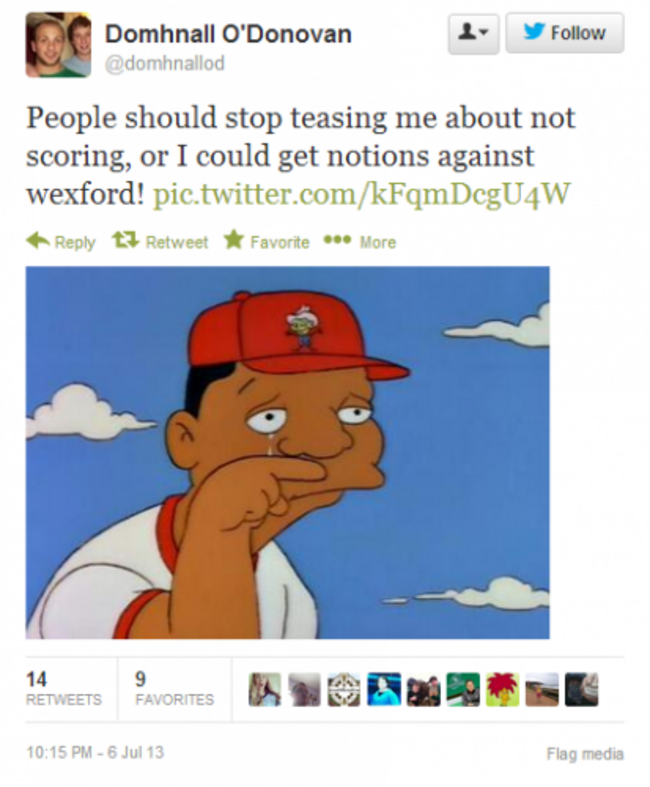Click the first retweeter avatar thumbnail
Image resolution: width=650 pixels, height=787 pixels.
tap(265, 690)
